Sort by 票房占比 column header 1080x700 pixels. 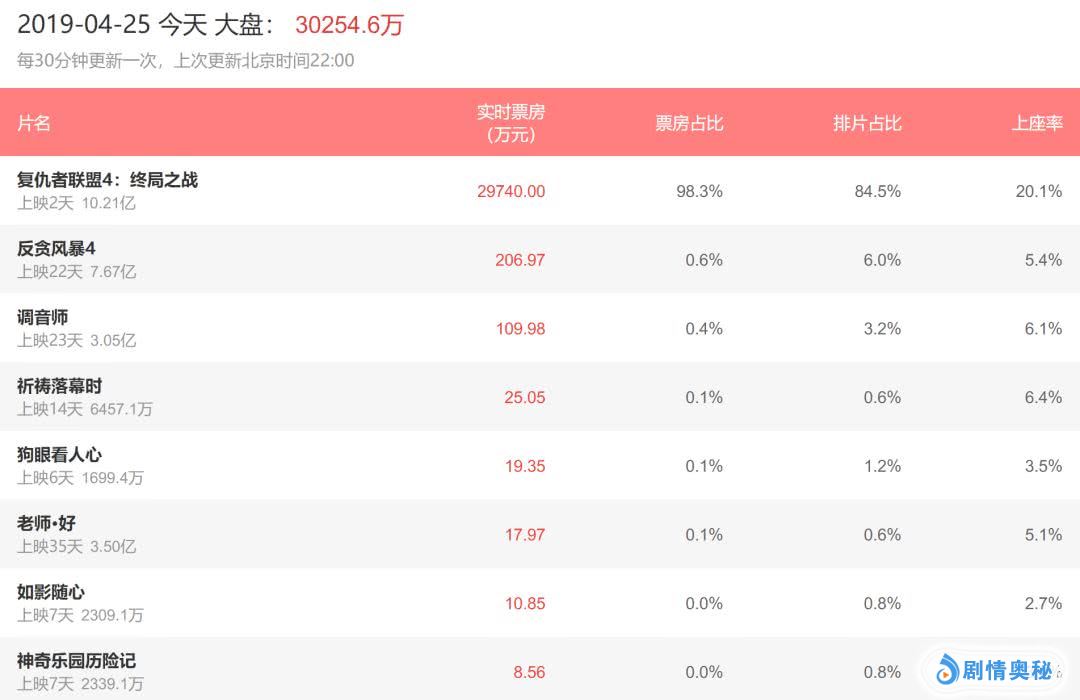coord(689,123)
